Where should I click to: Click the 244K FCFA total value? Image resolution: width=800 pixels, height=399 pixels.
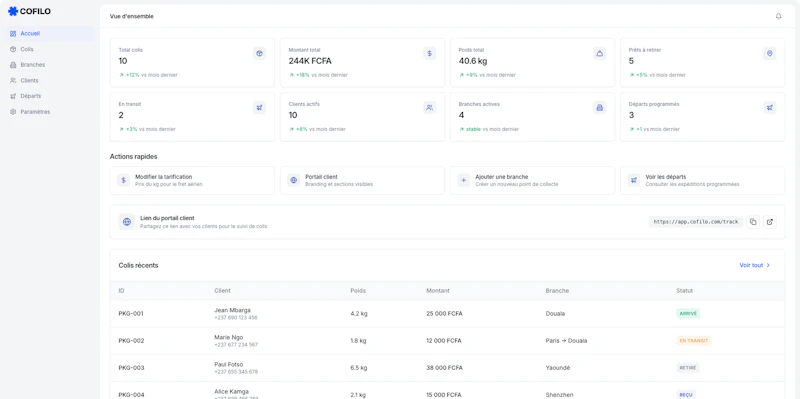(310, 61)
